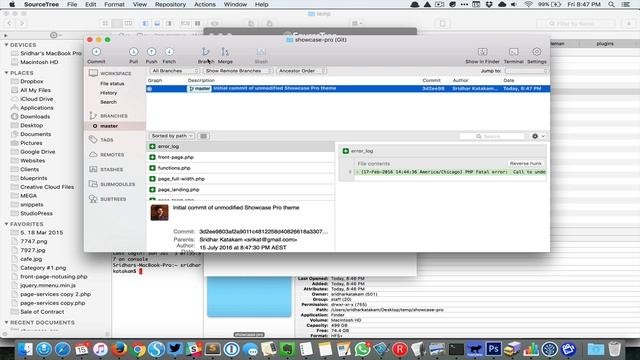Screen dimensions: 640x360
Task: Click the Graph column header
Action: point(155,80)
